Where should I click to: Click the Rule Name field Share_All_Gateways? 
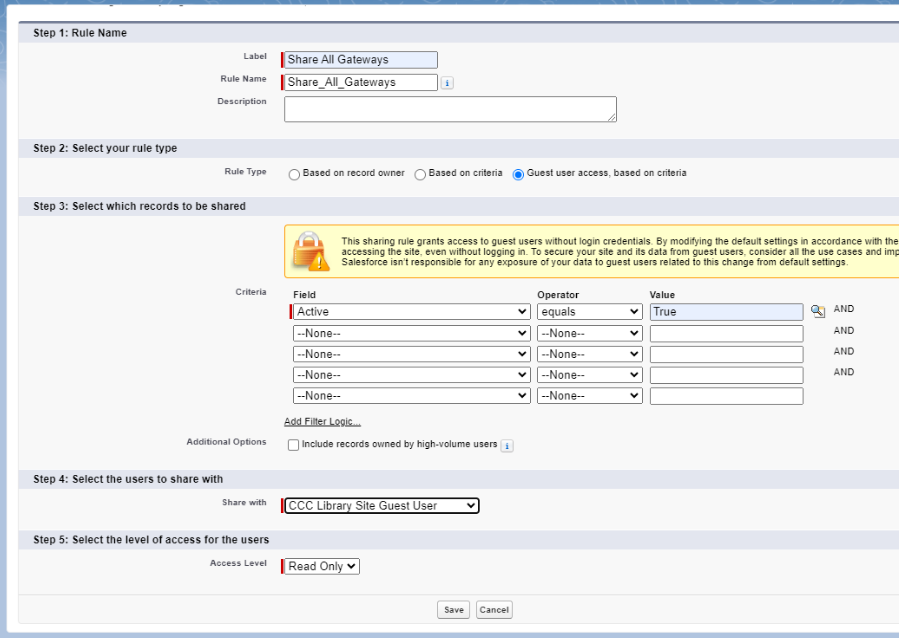(361, 83)
